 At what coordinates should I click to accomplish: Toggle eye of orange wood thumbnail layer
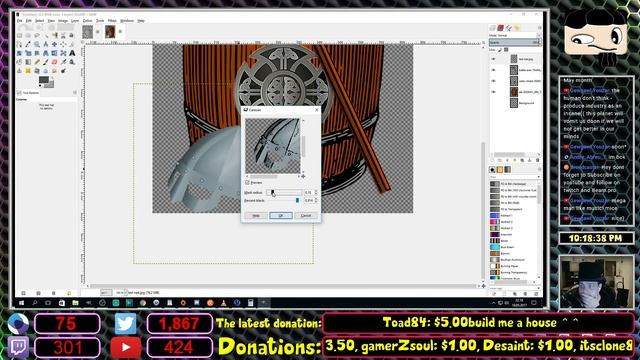(x=493, y=92)
